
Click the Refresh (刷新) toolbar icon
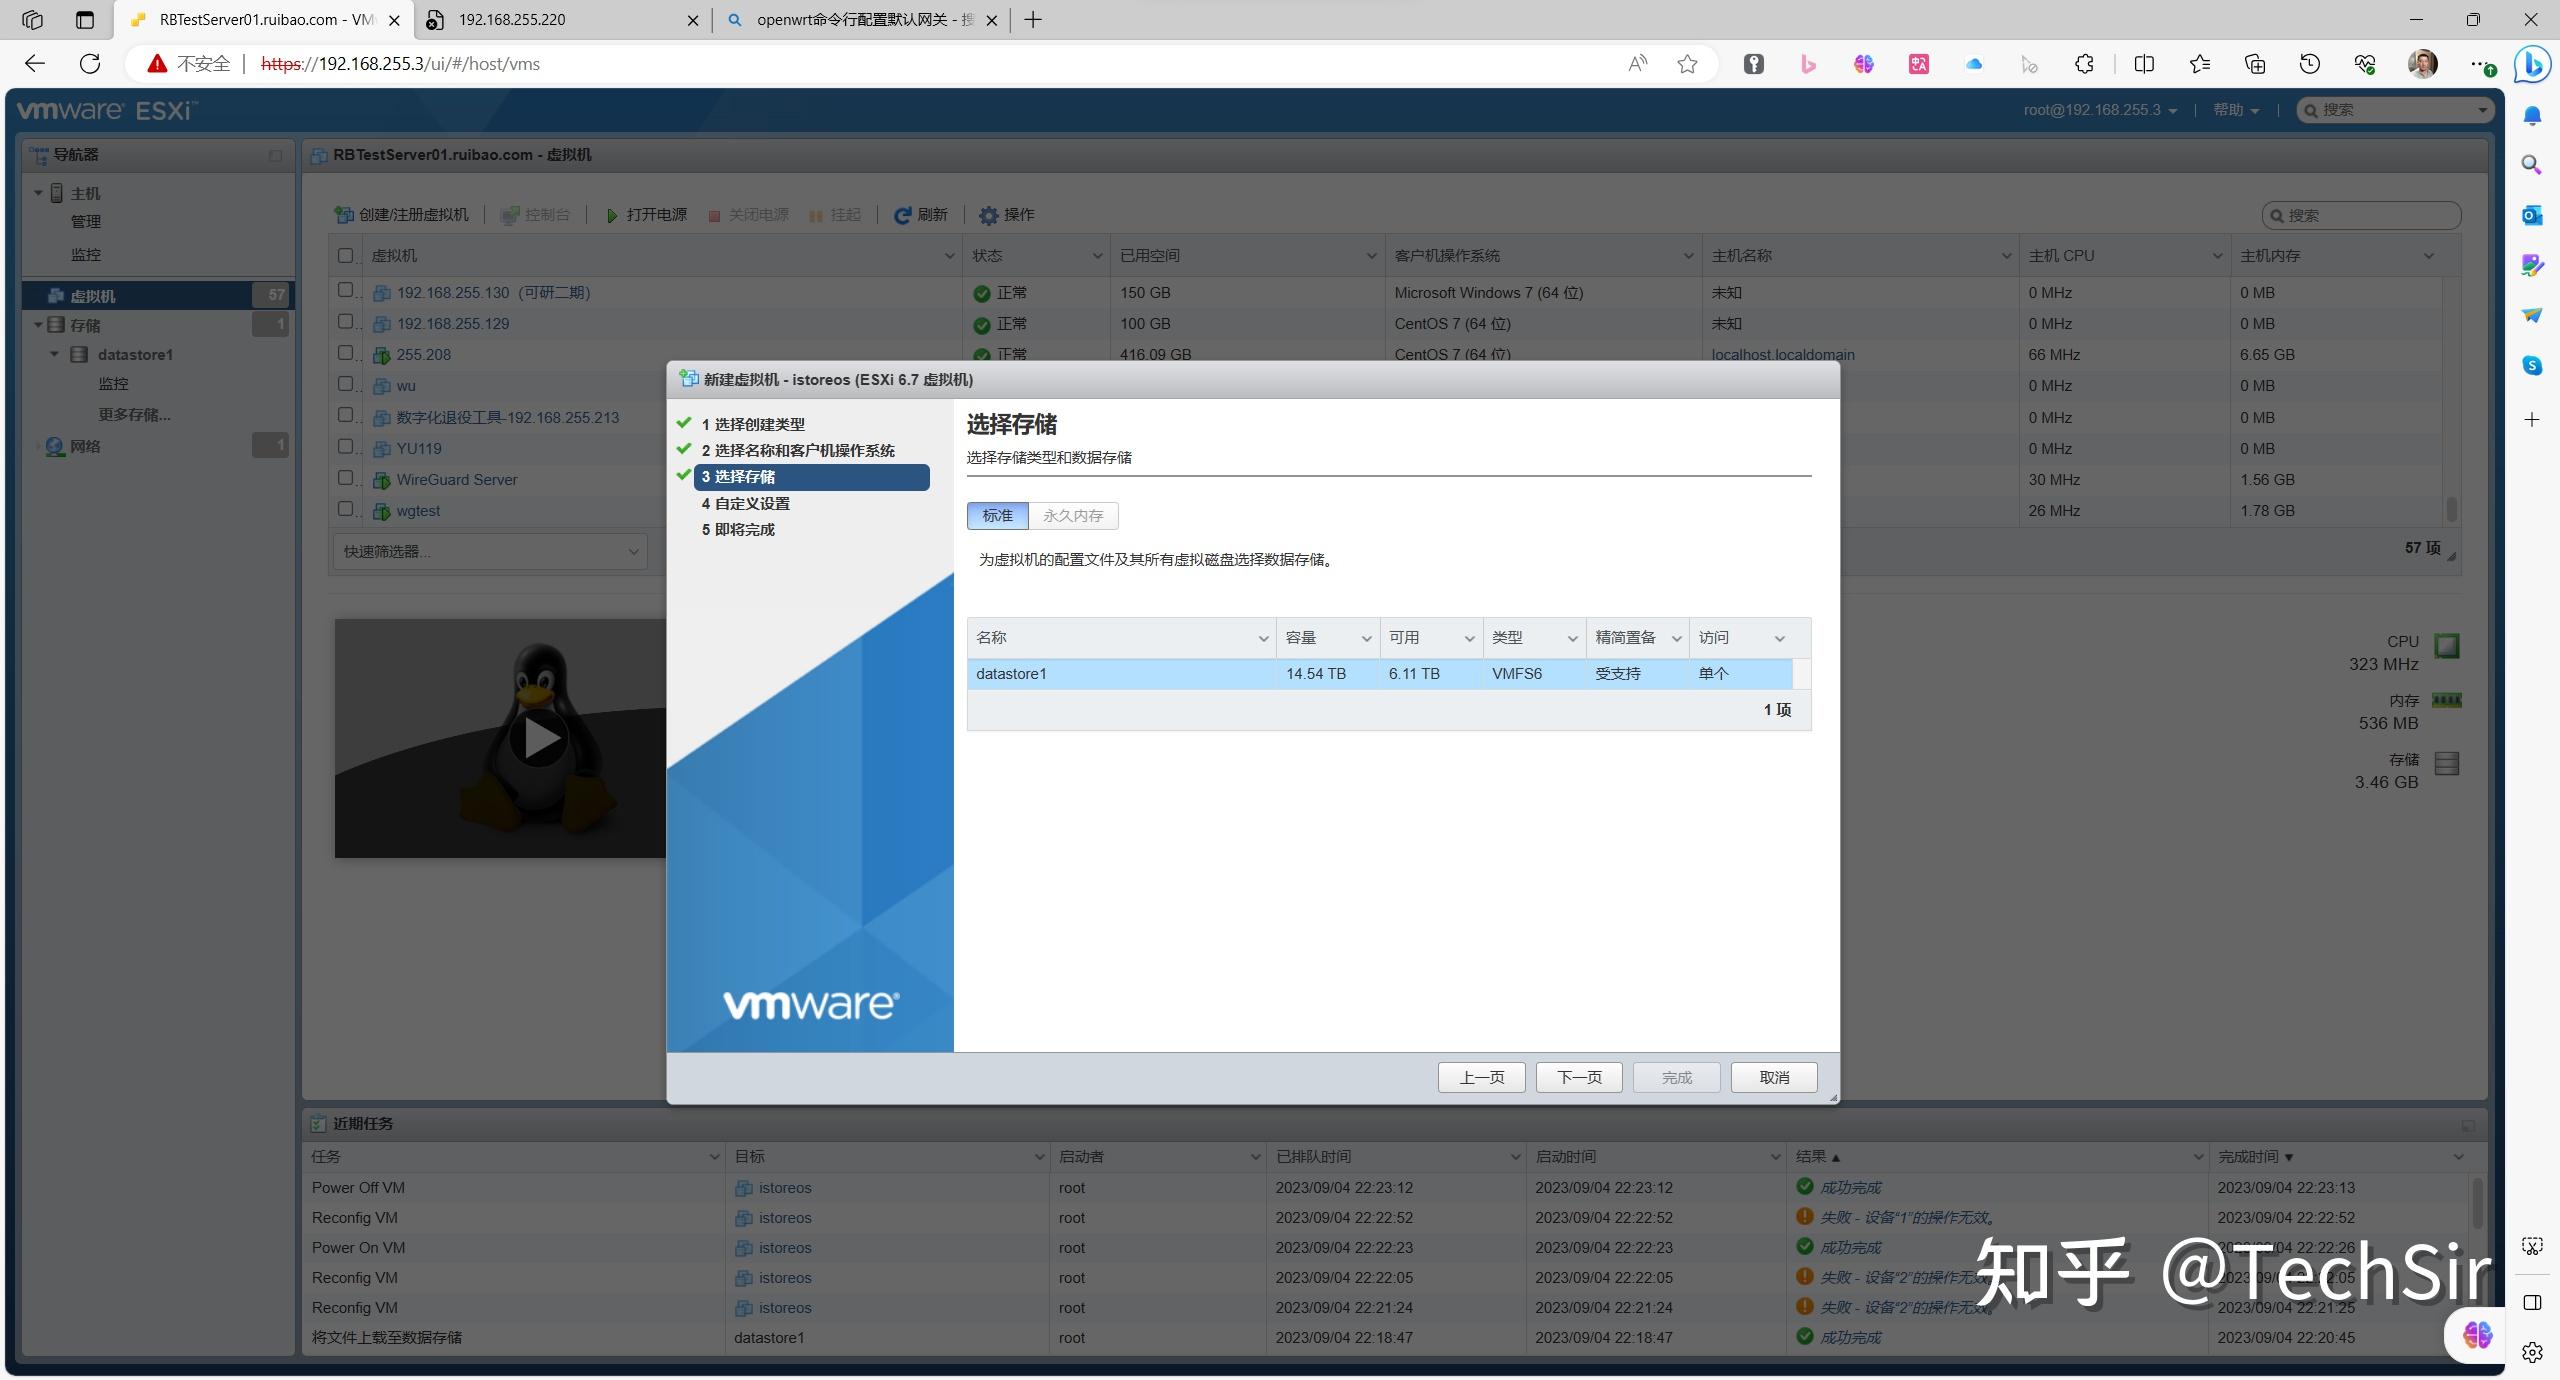[902, 215]
